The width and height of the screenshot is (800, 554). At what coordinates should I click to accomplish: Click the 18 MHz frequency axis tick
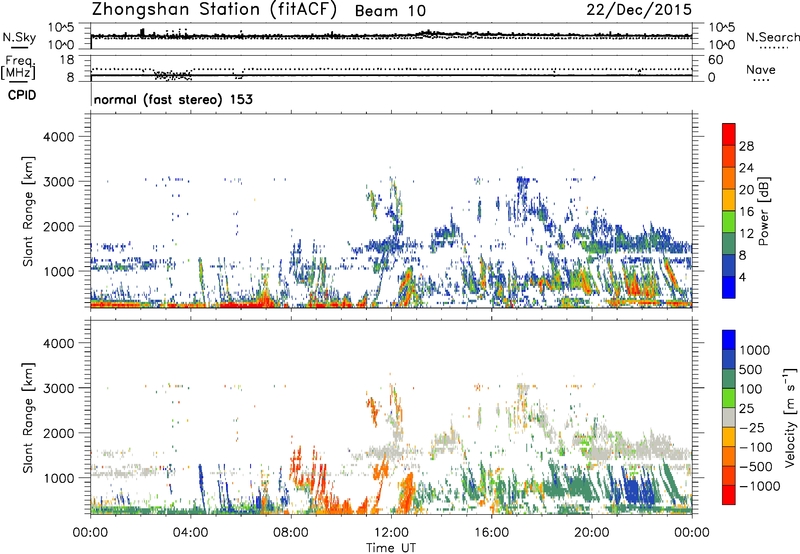pos(67,60)
